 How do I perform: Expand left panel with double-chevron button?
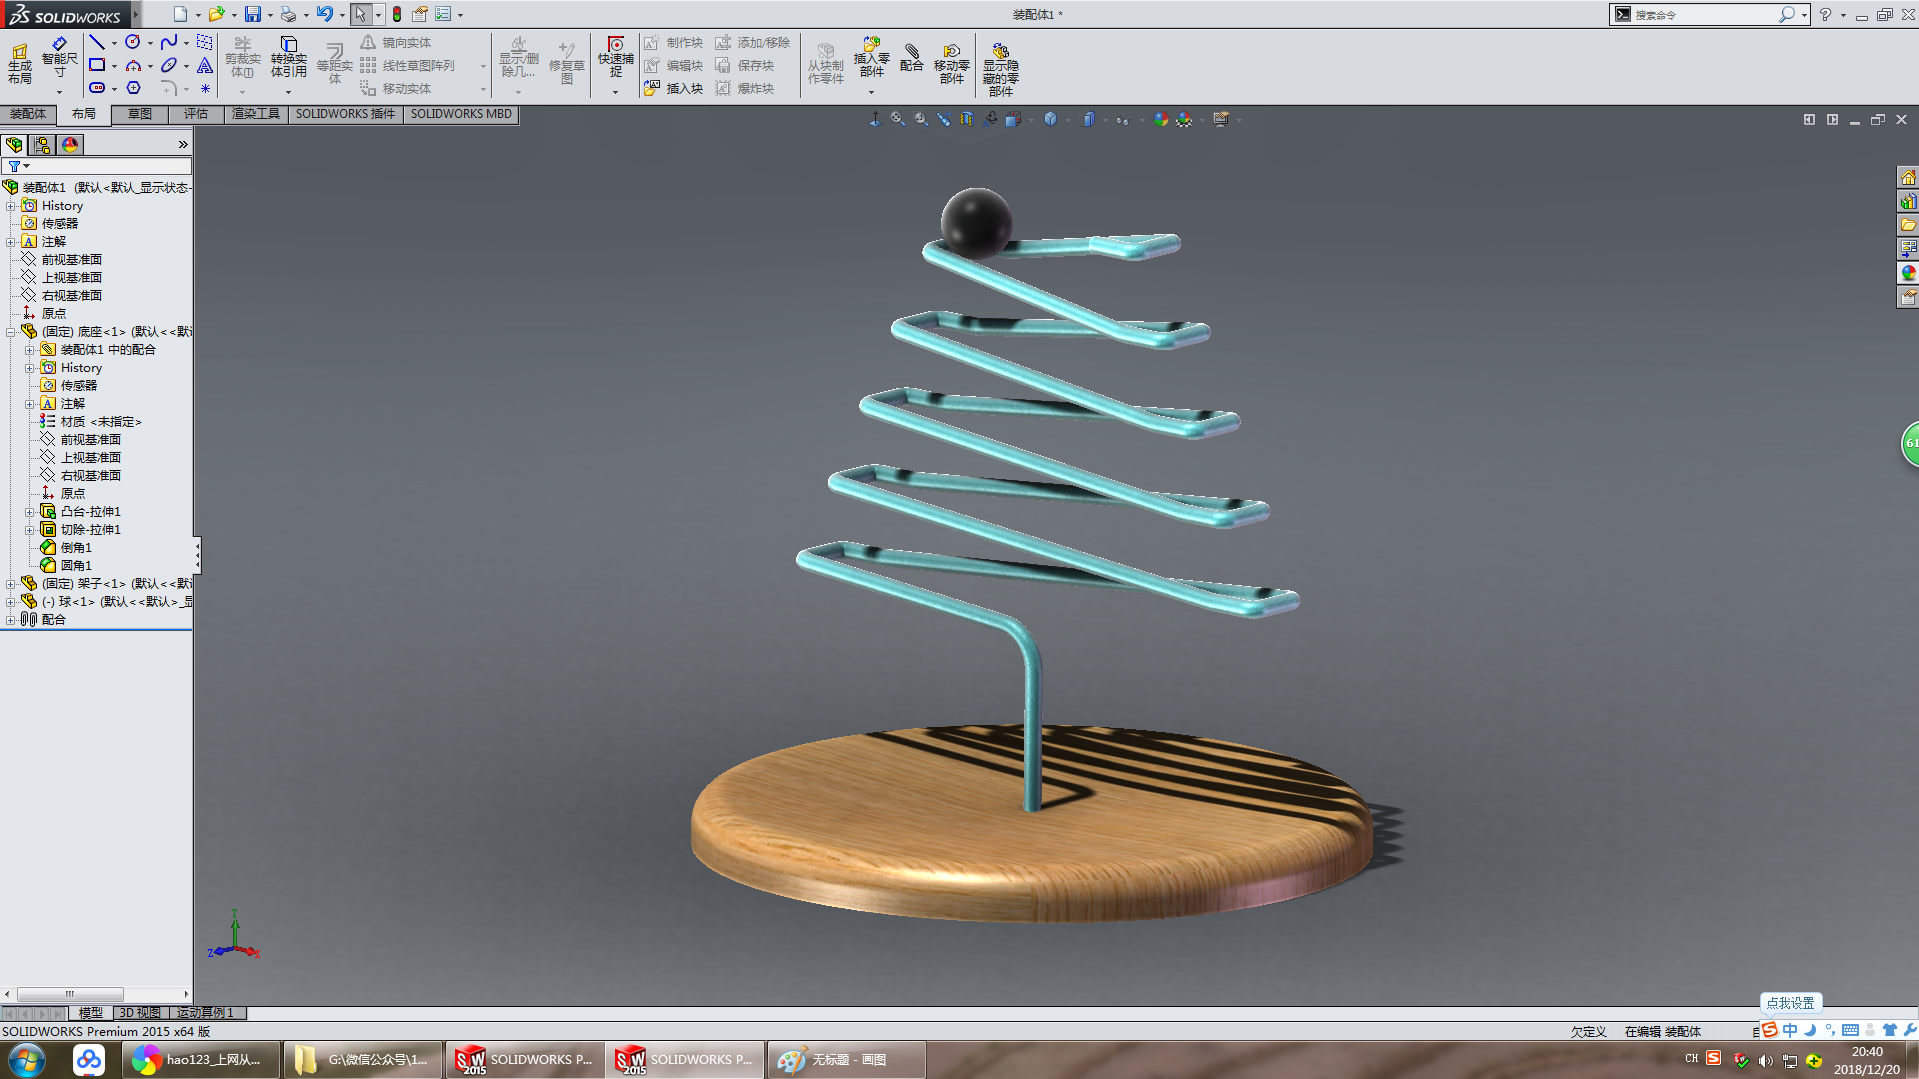[x=183, y=145]
